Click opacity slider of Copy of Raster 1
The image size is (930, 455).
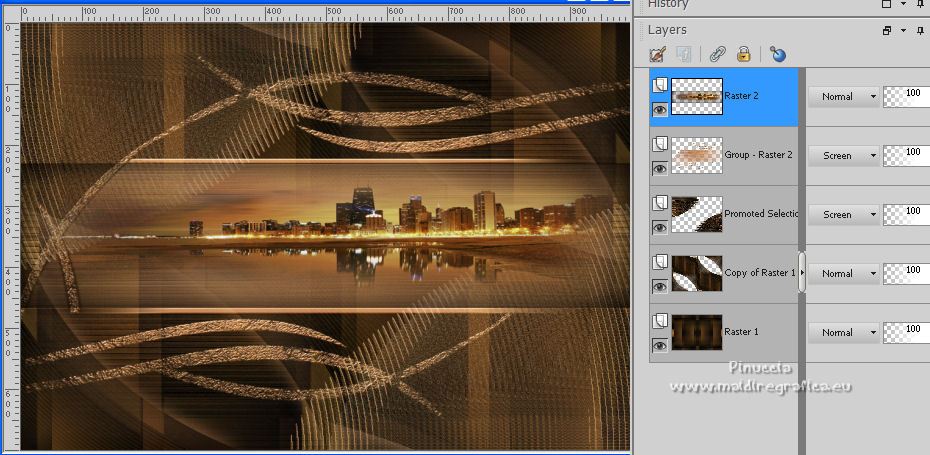[906, 273]
